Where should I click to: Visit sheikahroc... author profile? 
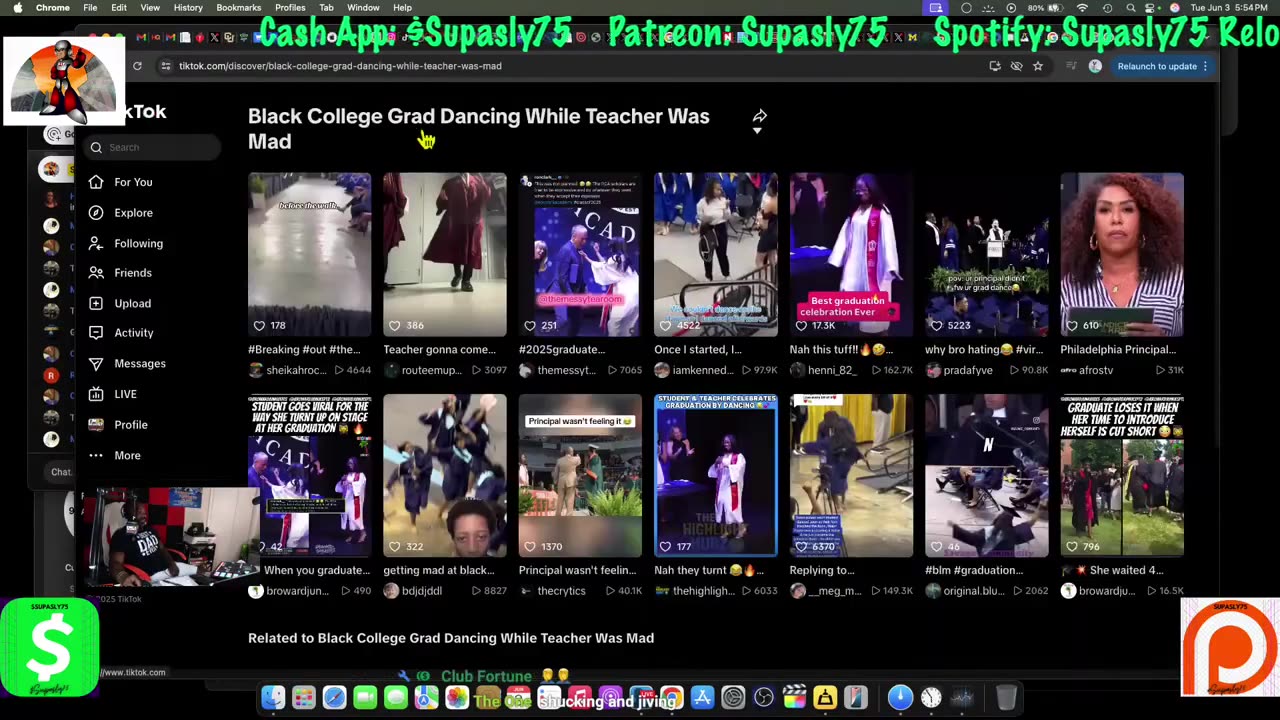[x=288, y=370]
